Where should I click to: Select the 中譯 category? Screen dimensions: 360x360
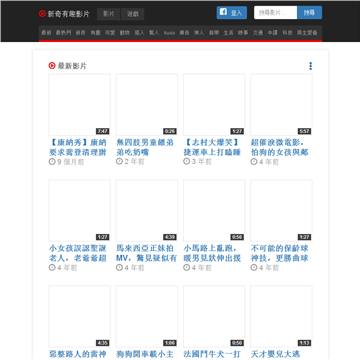tap(272, 33)
